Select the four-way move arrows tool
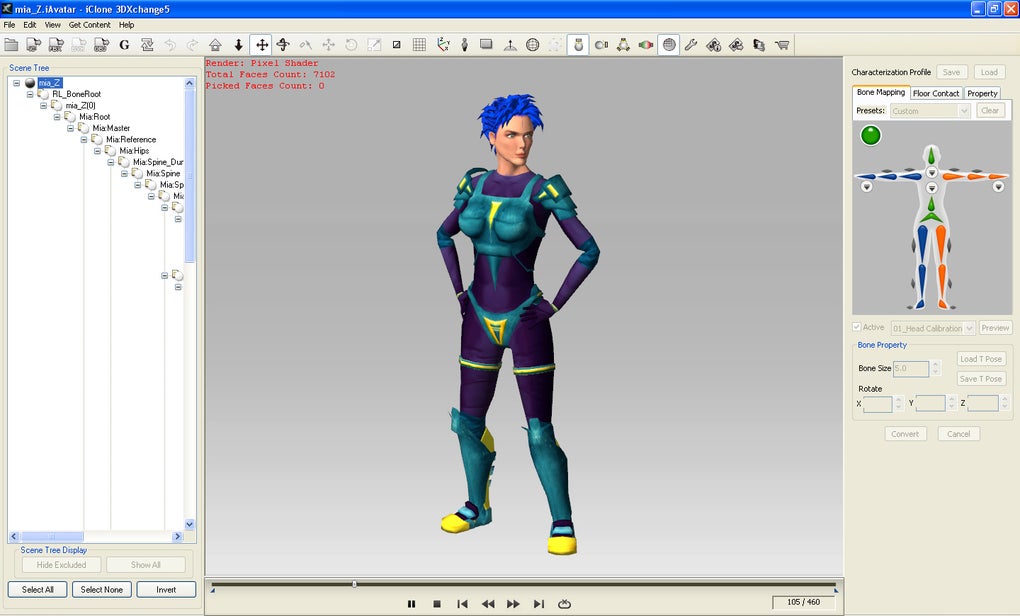Screen dimensions: 1020x616 point(262,45)
